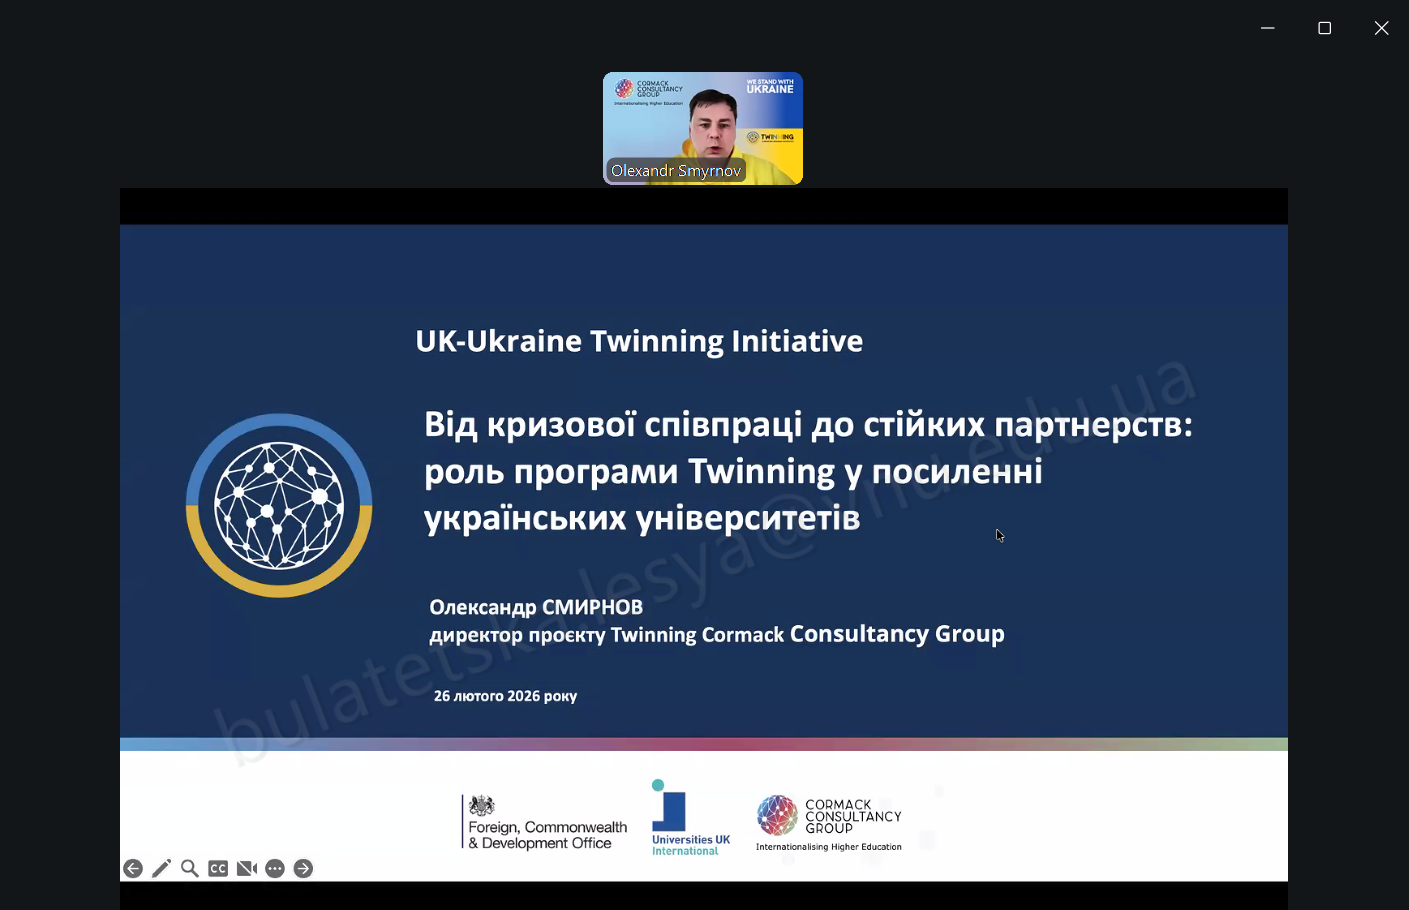This screenshot has height=910, width=1409.
Task: Toggle CC subtitles on the slideshow
Action: coord(218,869)
